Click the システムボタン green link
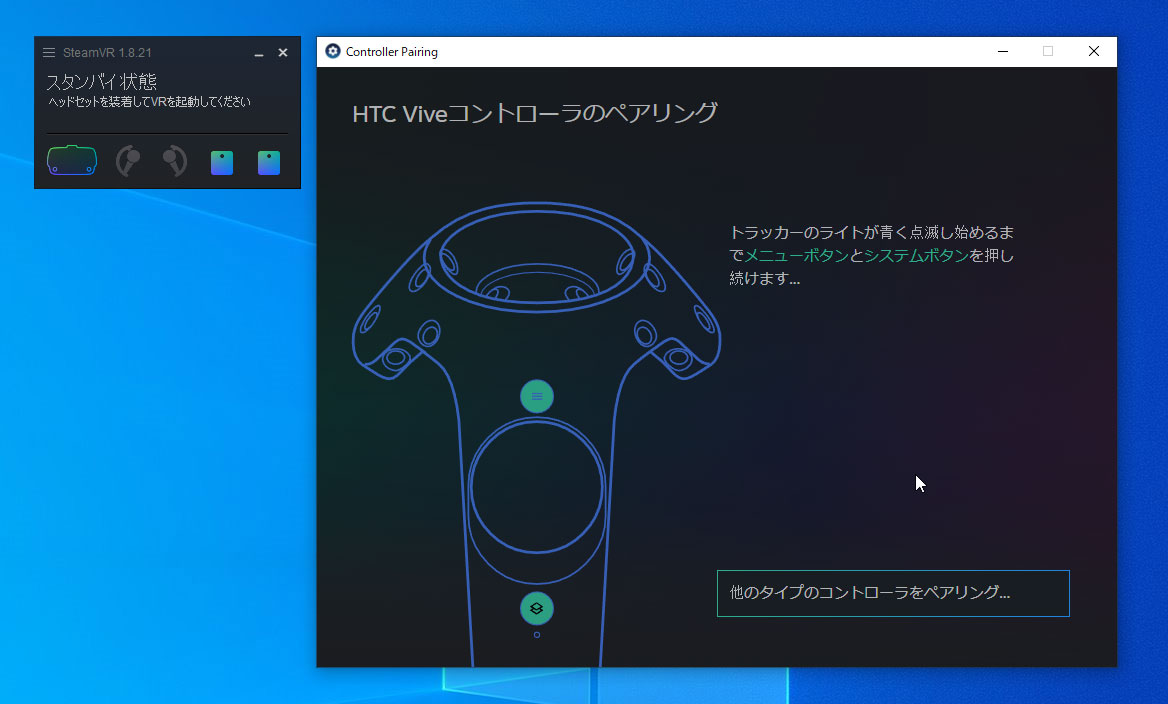The height and width of the screenshot is (704, 1168). point(917,255)
